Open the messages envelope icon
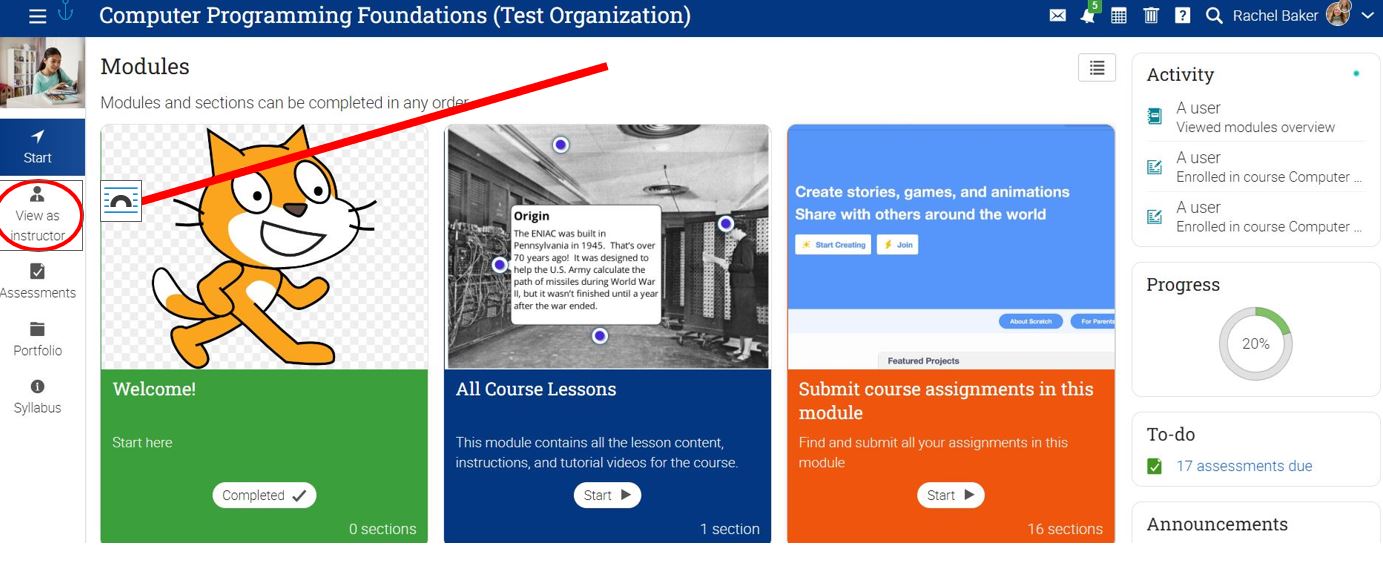 1057,16
